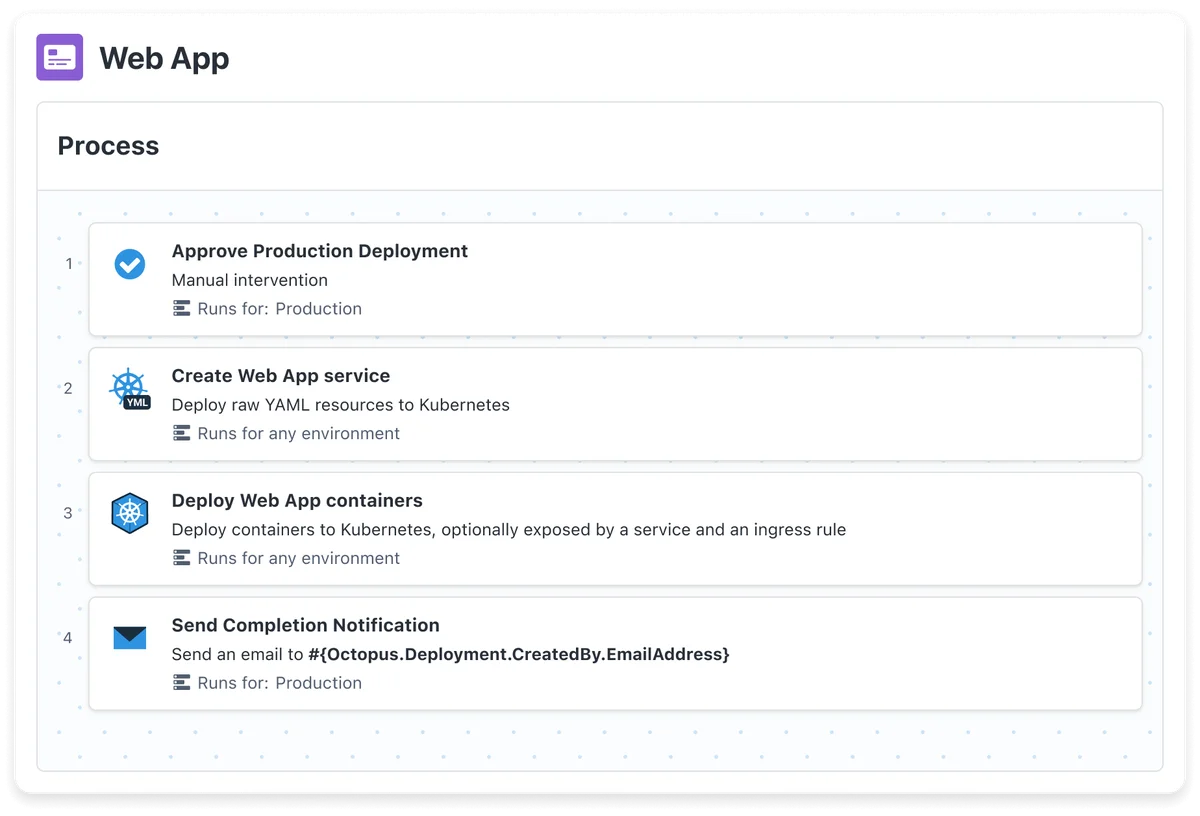Viewport: 1200px width, 816px height.
Task: Click step number 2
Action: tap(68, 388)
